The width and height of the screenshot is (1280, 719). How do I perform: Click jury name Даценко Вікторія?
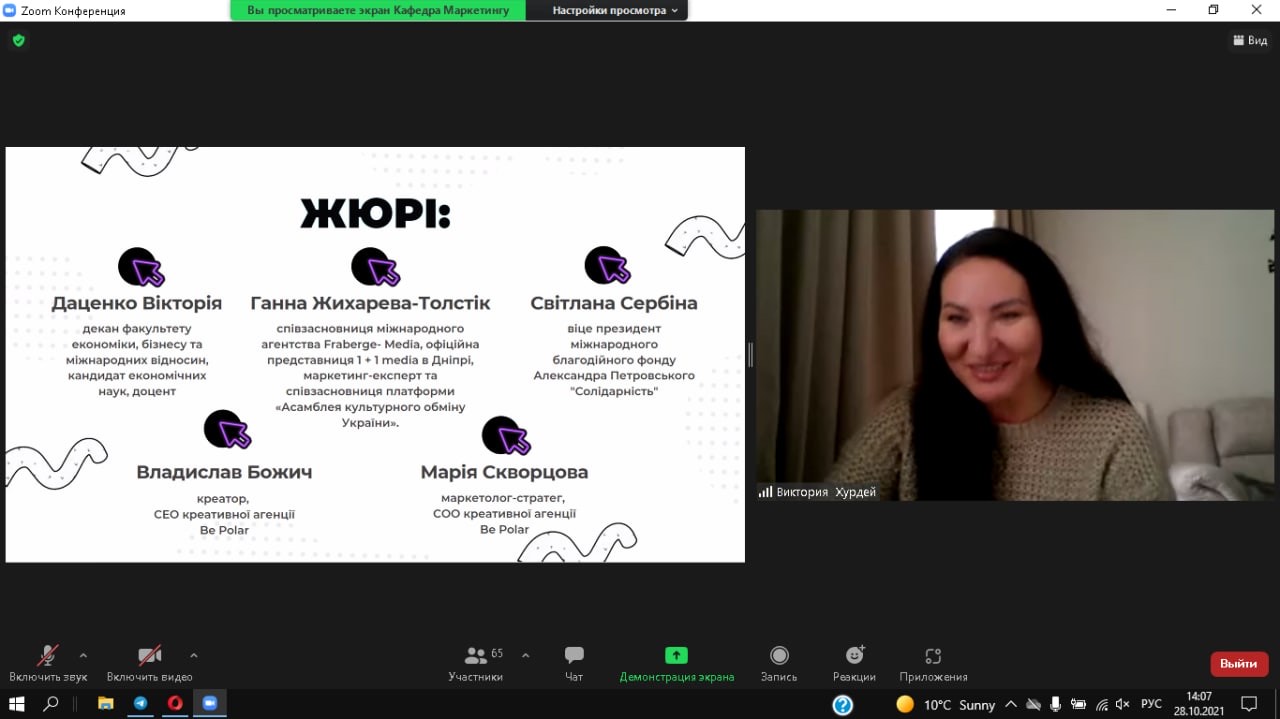(x=137, y=303)
